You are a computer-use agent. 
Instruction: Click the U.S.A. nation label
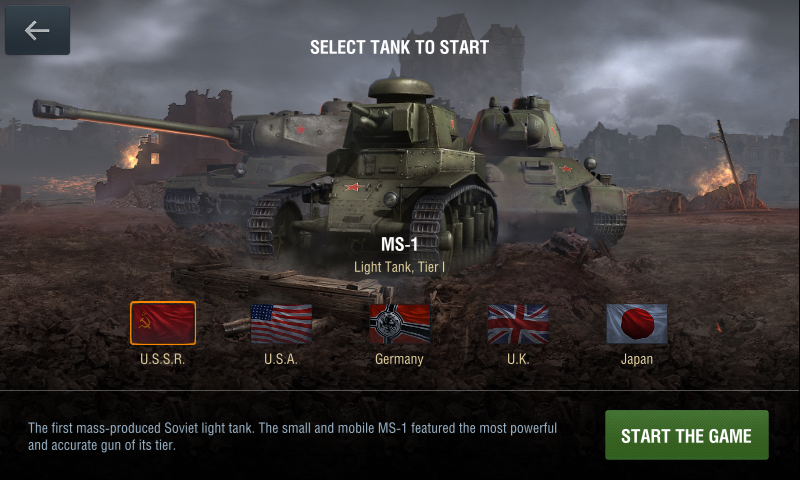[x=281, y=359]
